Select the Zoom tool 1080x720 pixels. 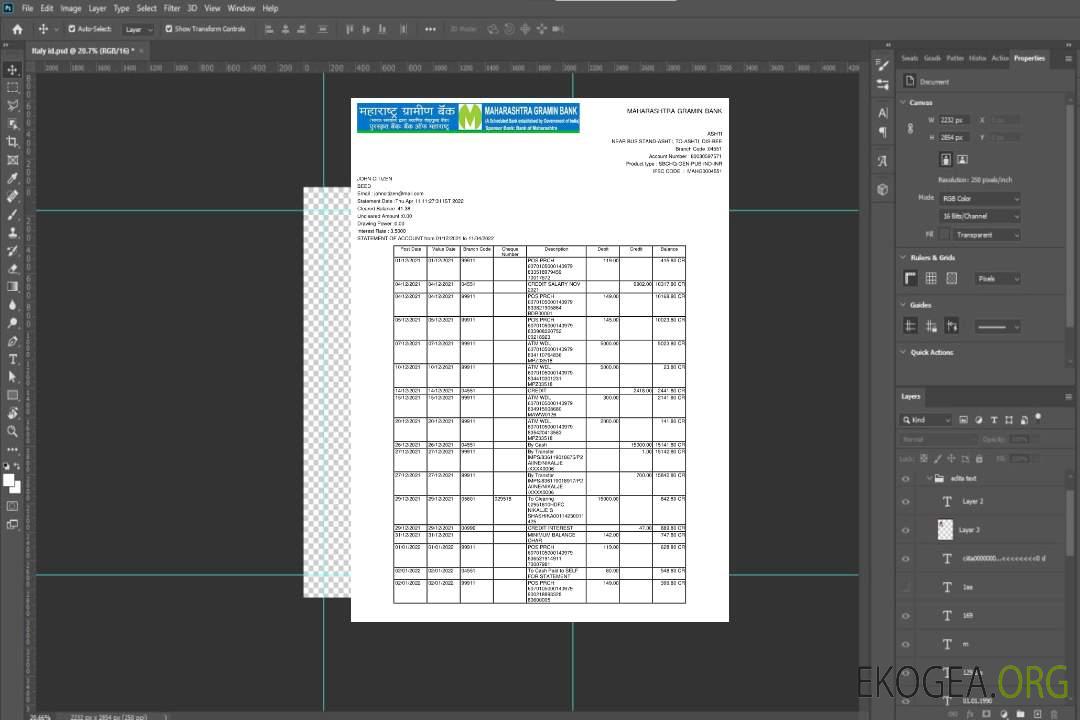(12, 431)
